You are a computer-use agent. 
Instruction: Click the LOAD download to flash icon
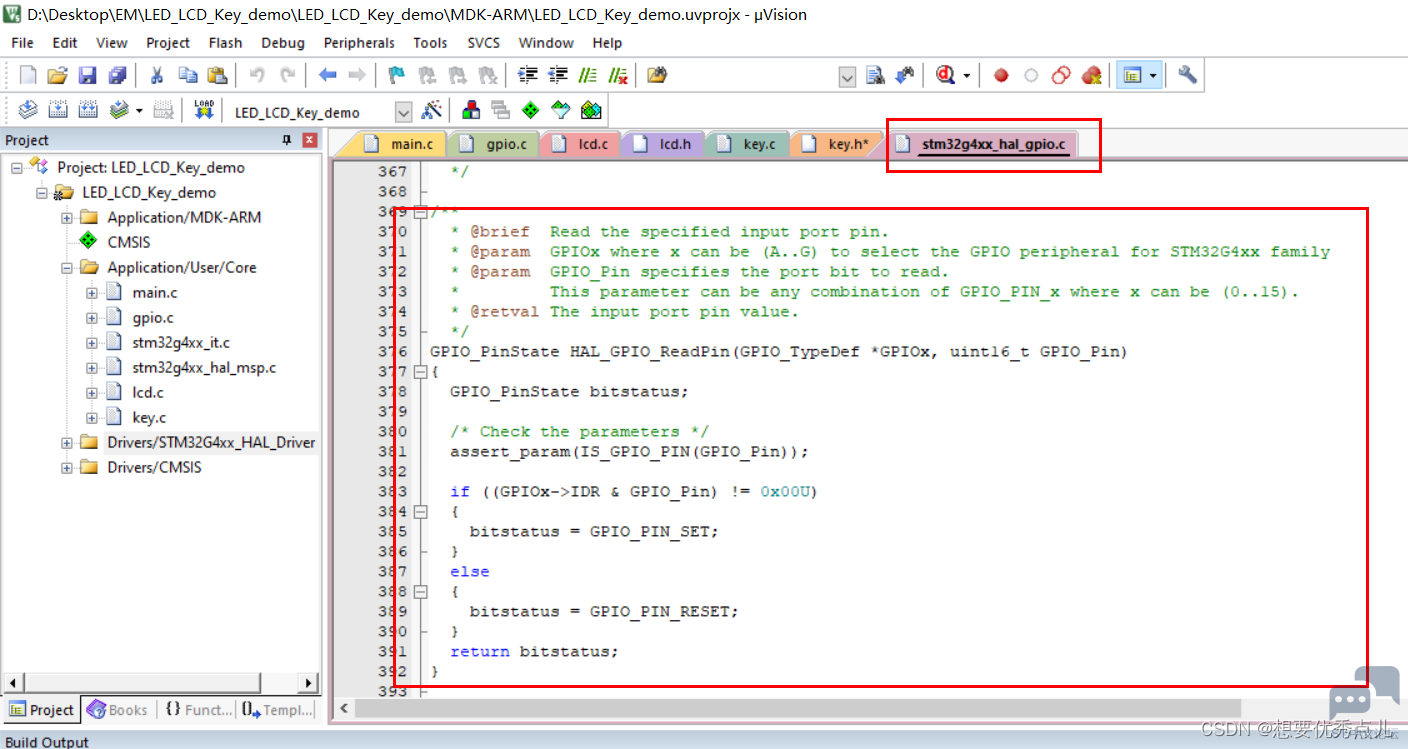204,110
